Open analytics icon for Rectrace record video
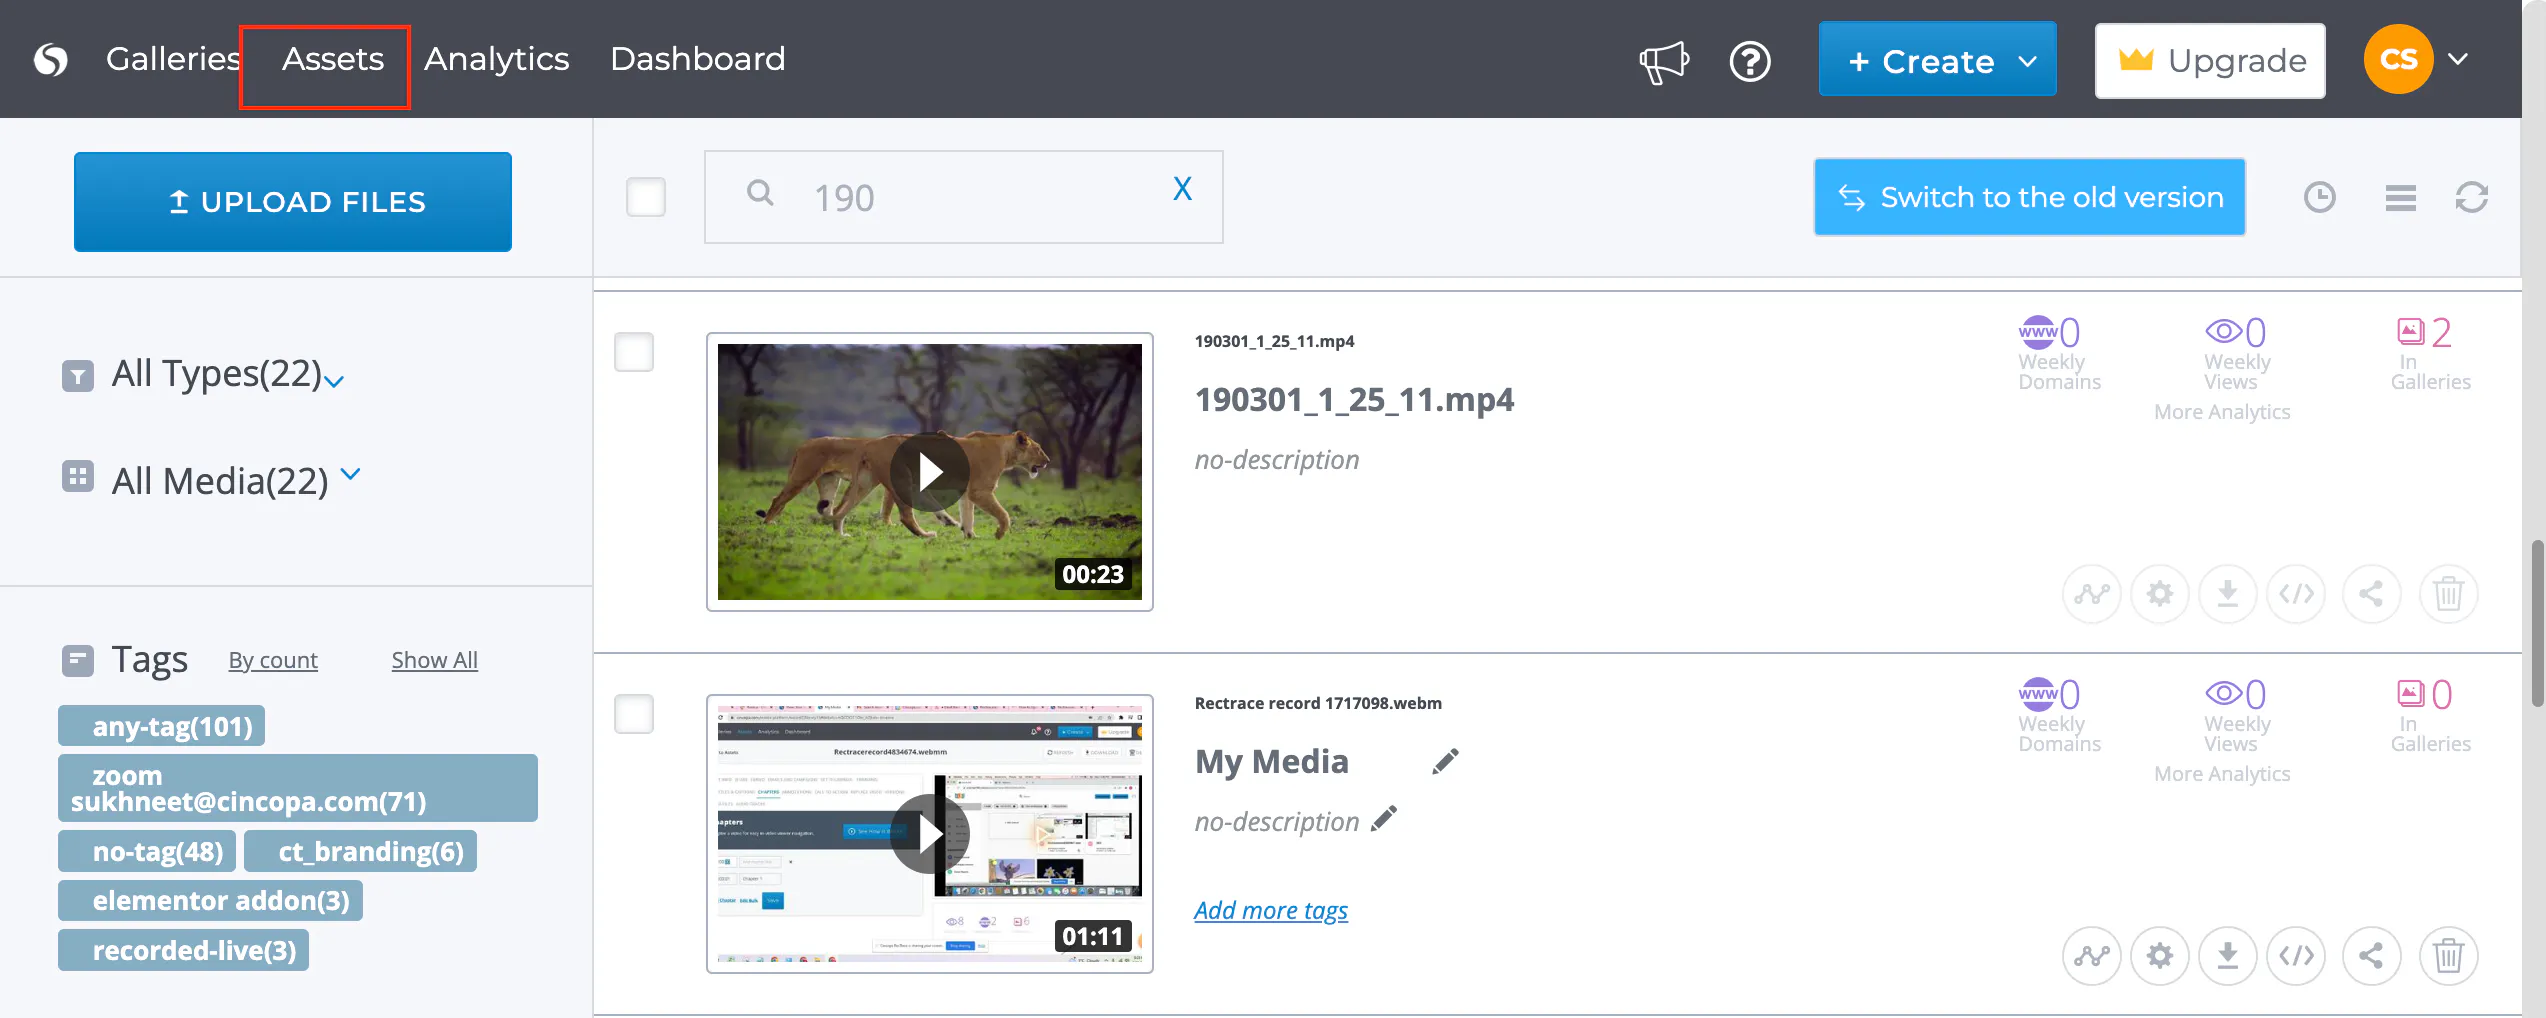 2091,956
